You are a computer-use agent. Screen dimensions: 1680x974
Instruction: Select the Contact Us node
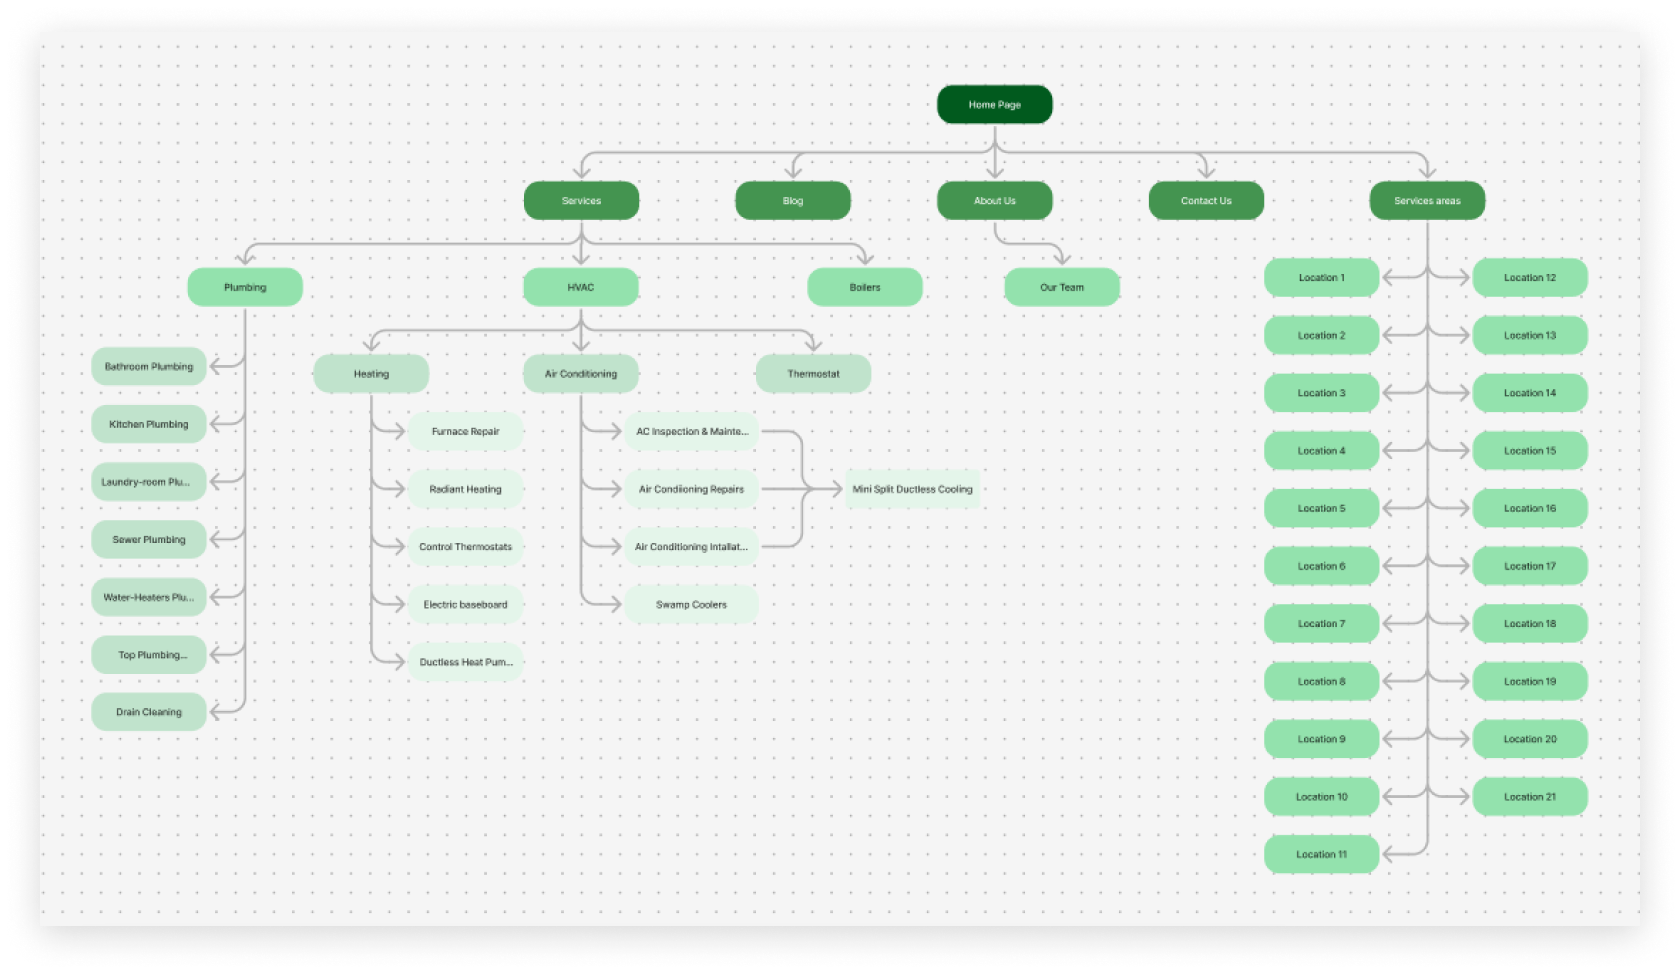tap(1205, 201)
